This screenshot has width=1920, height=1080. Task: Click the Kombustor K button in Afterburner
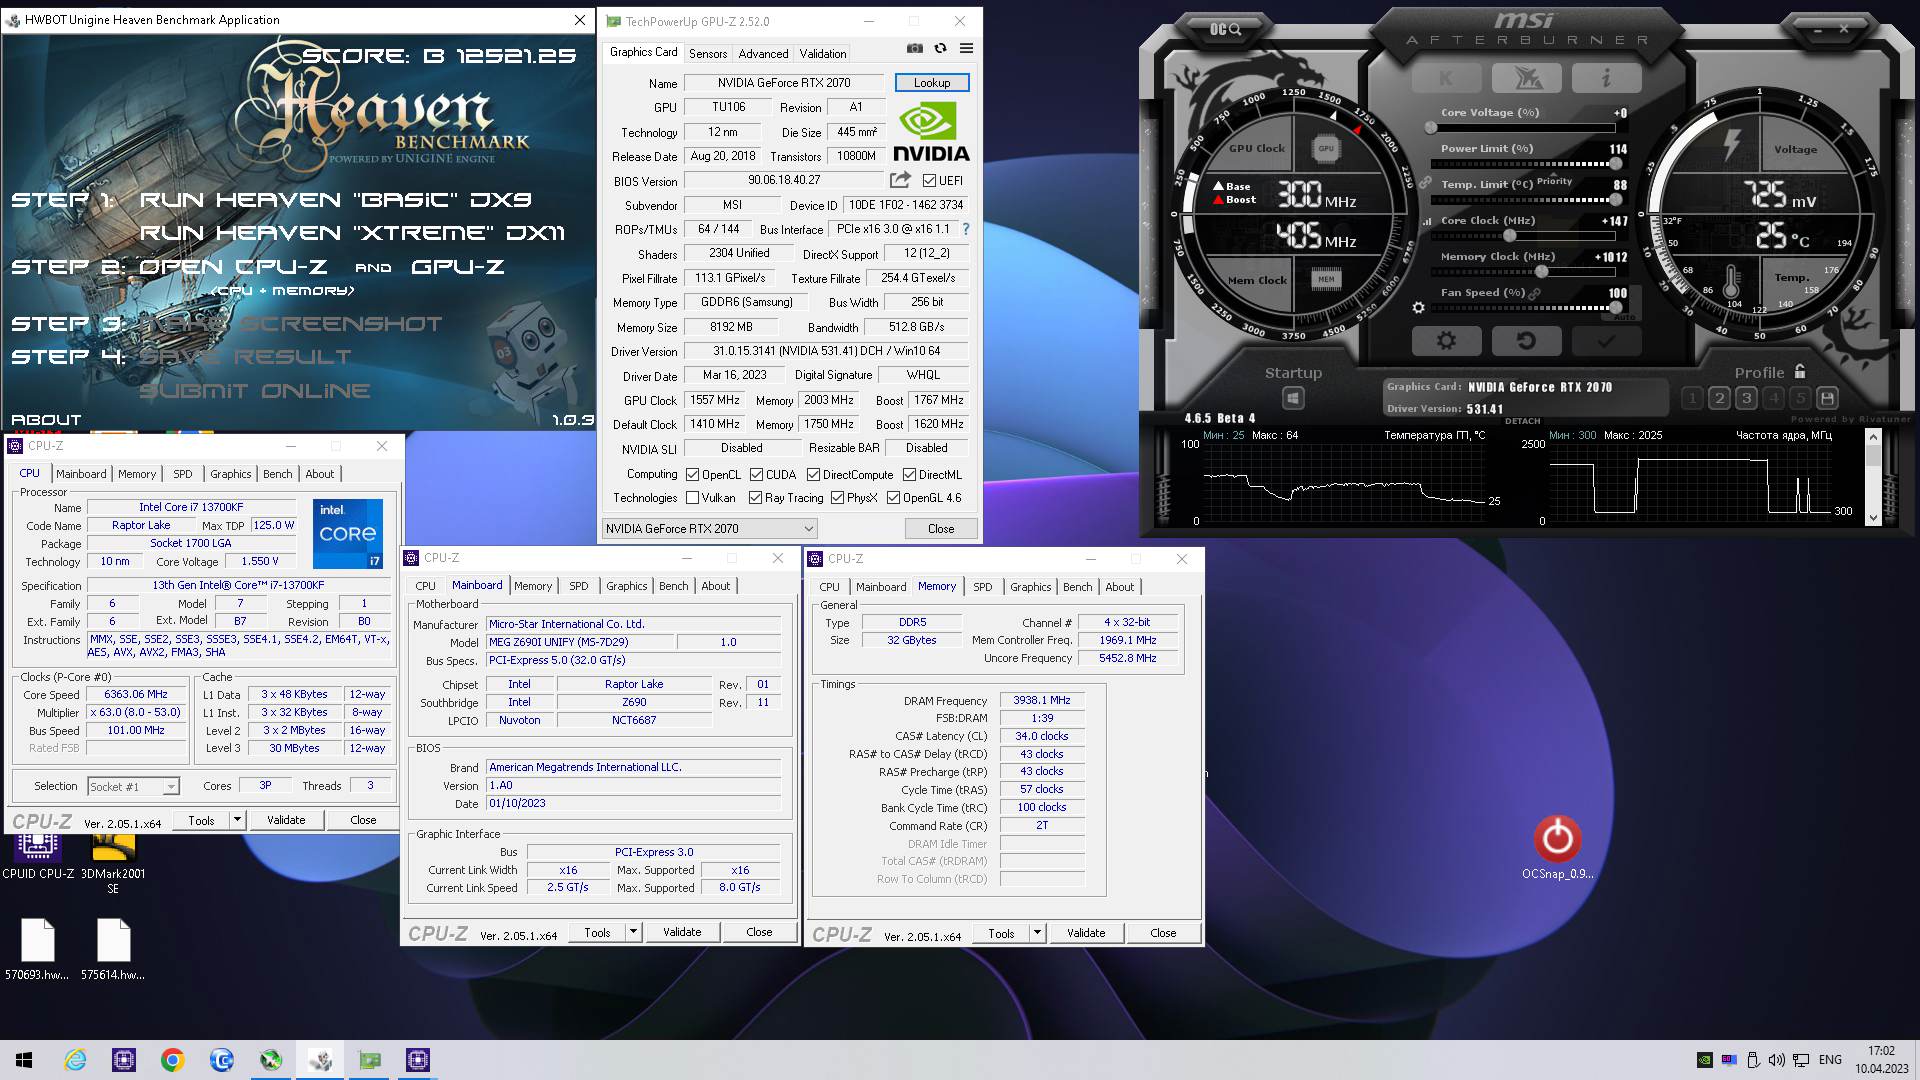(1446, 78)
